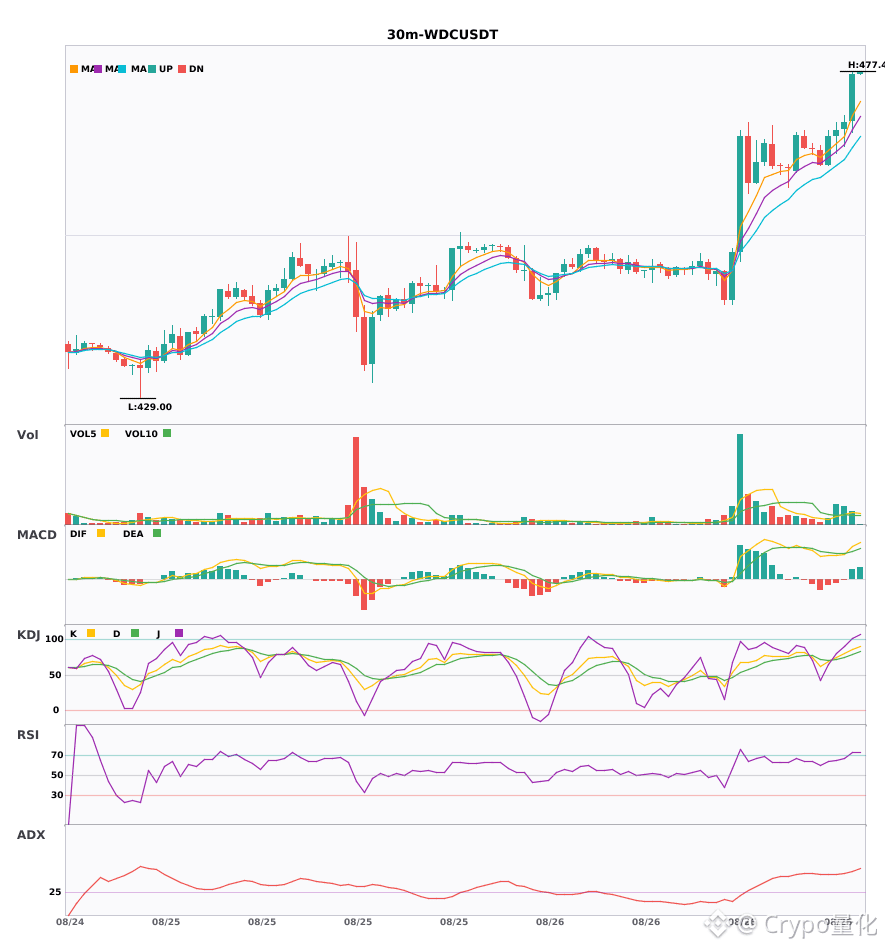885x950 pixels.
Task: Select the green VOL10 legend swatch
Action: pos(167,433)
